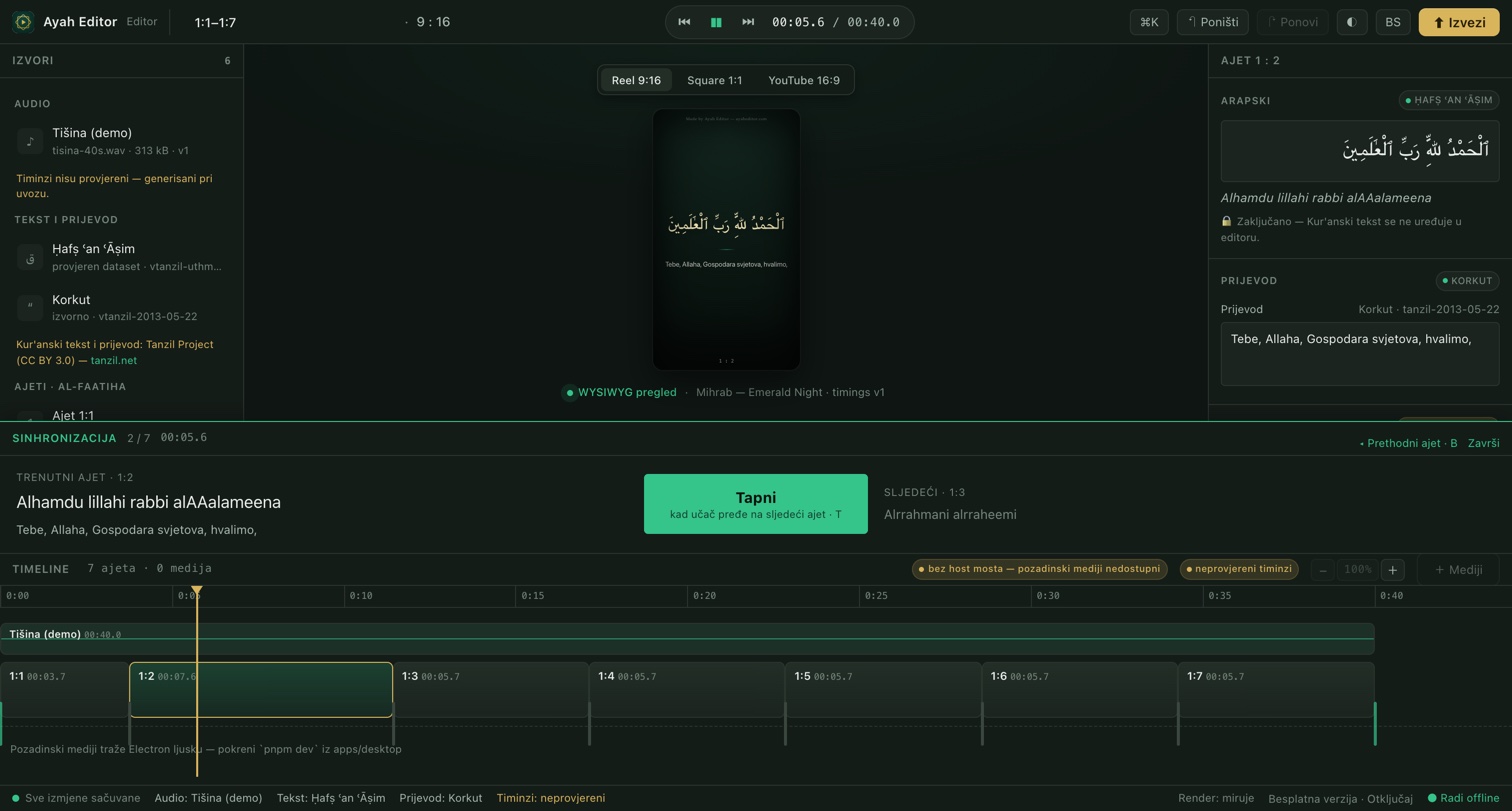Click the Tišina (demo) audio track
The image size is (1512, 811).
pos(687,639)
